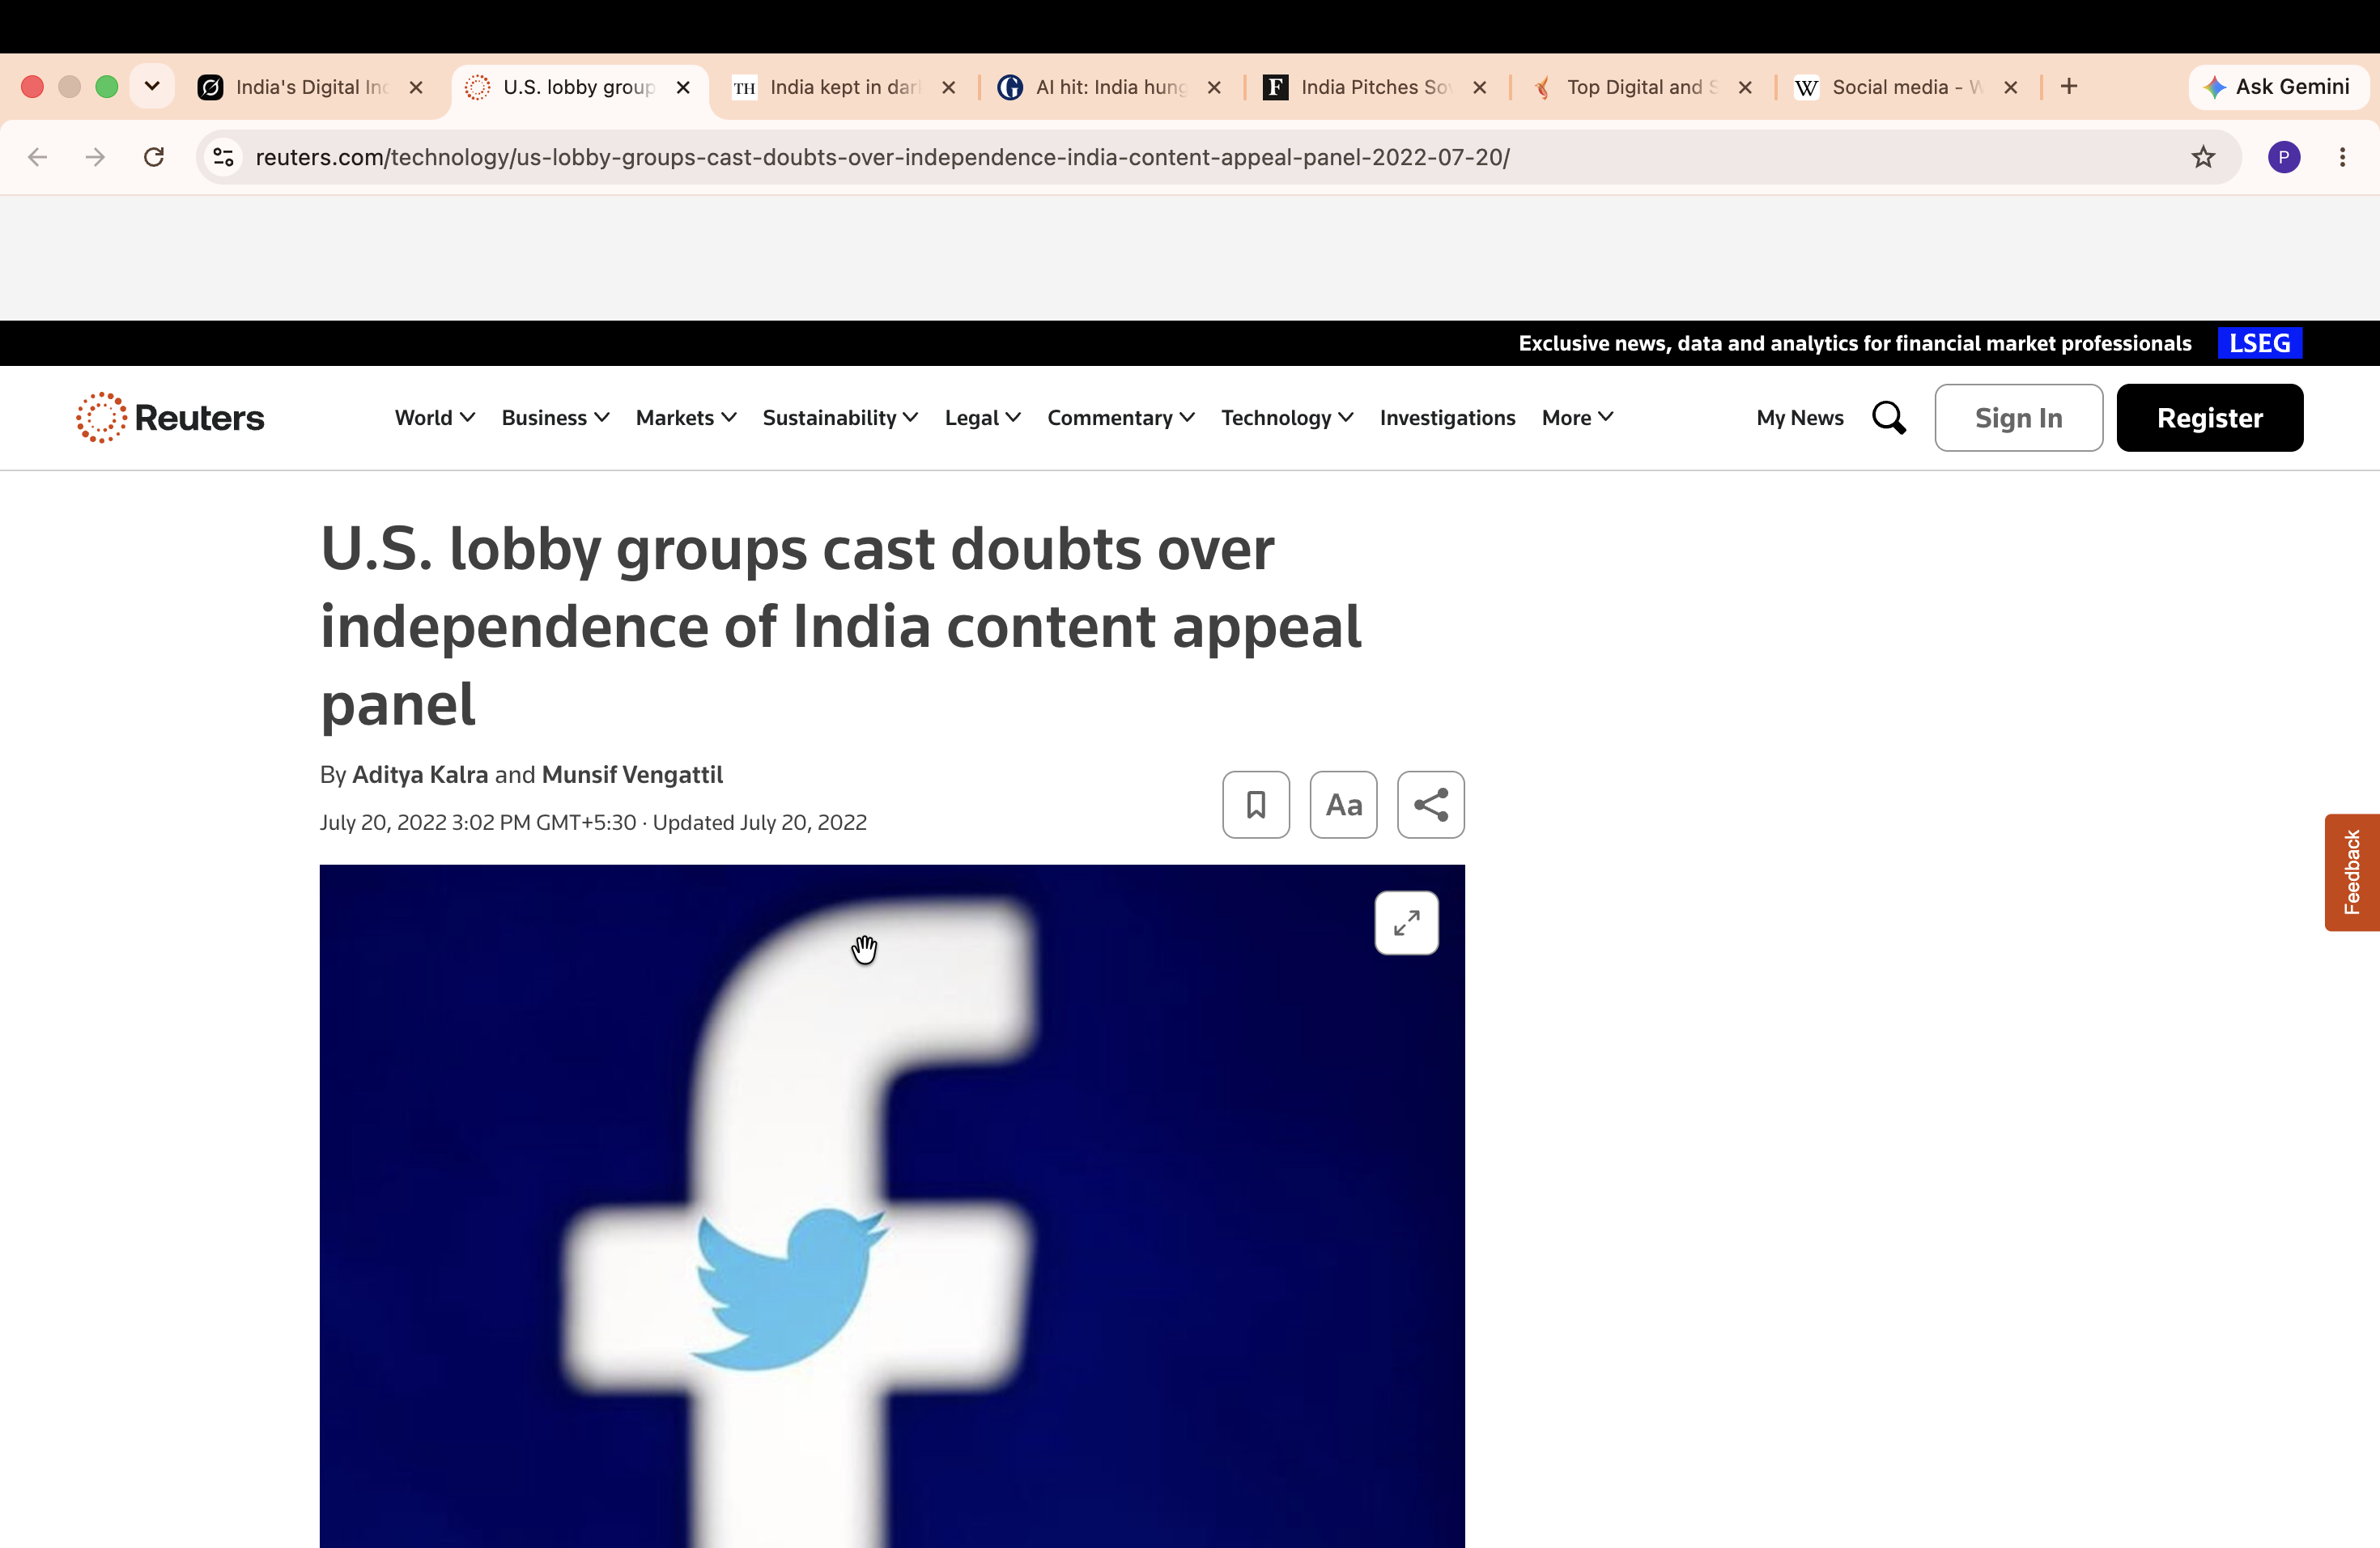This screenshot has height=1548, width=2380.
Task: Click the Register button
Action: [x=2209, y=418]
